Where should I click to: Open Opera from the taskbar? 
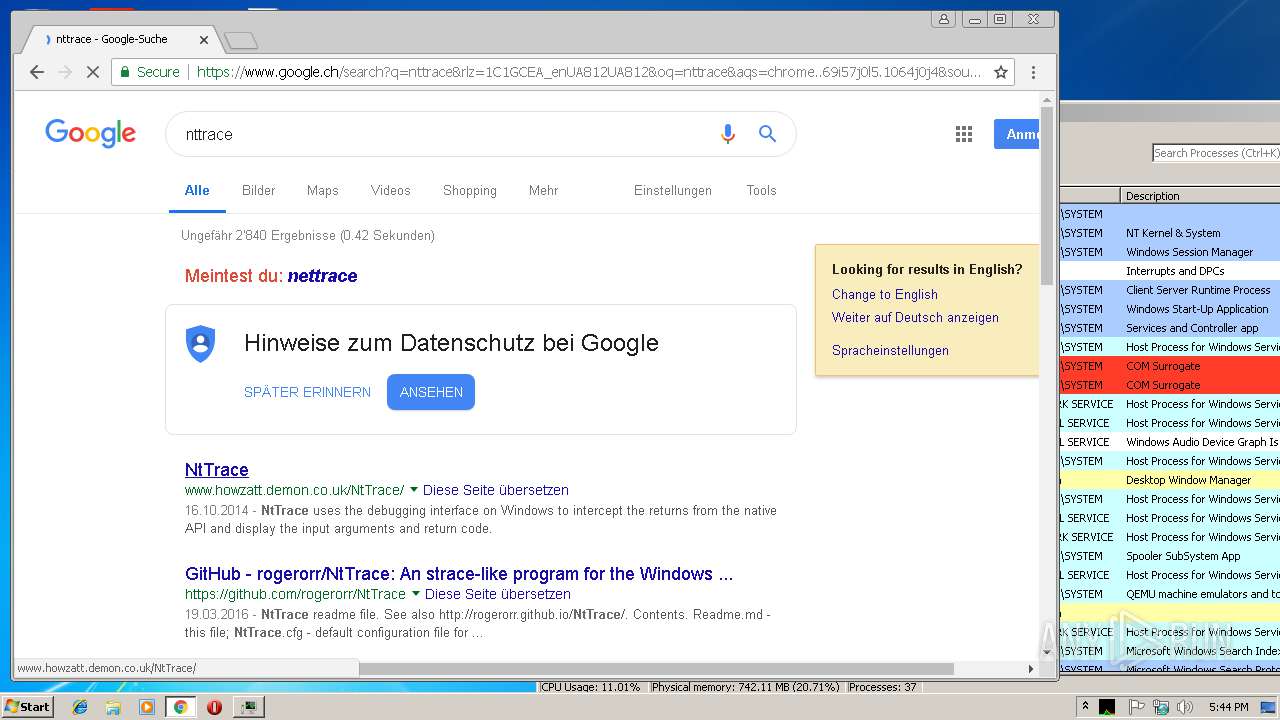click(214, 707)
